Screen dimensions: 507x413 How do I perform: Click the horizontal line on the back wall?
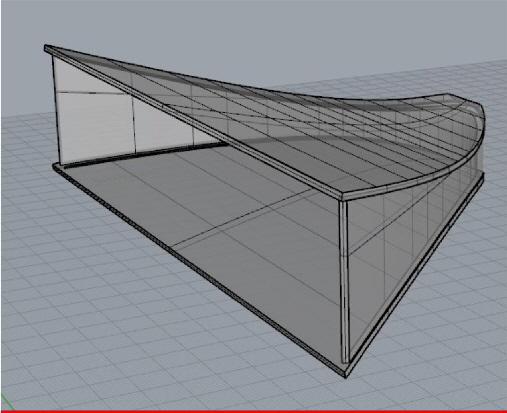tap(93, 93)
